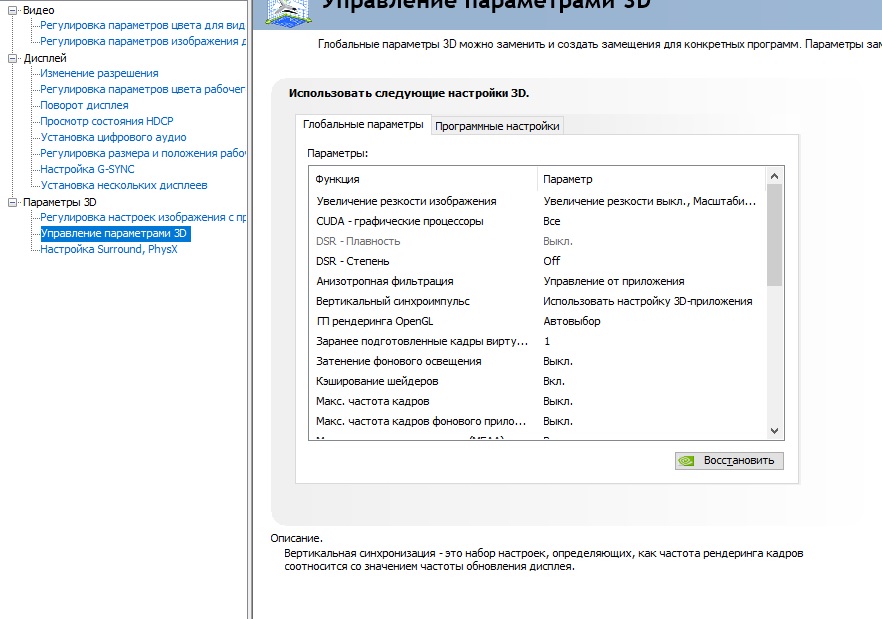
Task: Click the settings list scrollbar thumb
Action: 775,235
